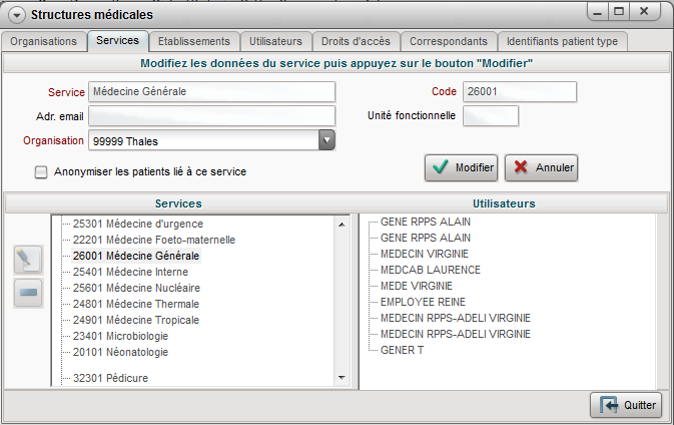Open the window menu icon in title bar

16,14
